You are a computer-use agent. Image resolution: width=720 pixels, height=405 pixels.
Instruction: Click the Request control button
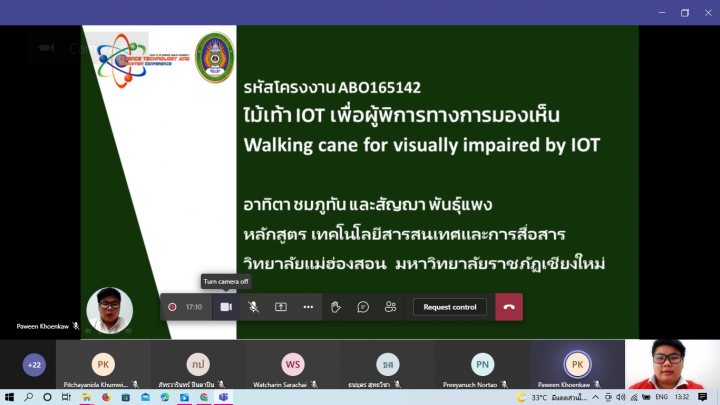tap(450, 307)
